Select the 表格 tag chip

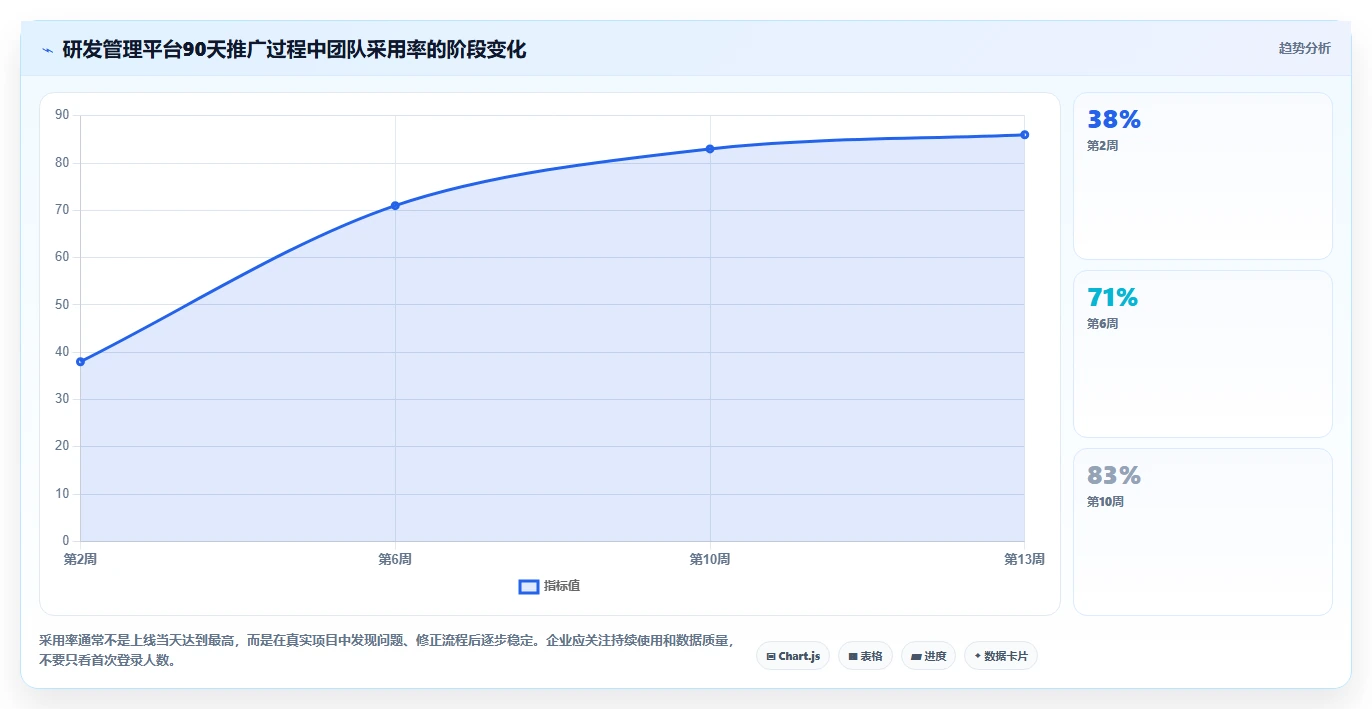(x=865, y=656)
